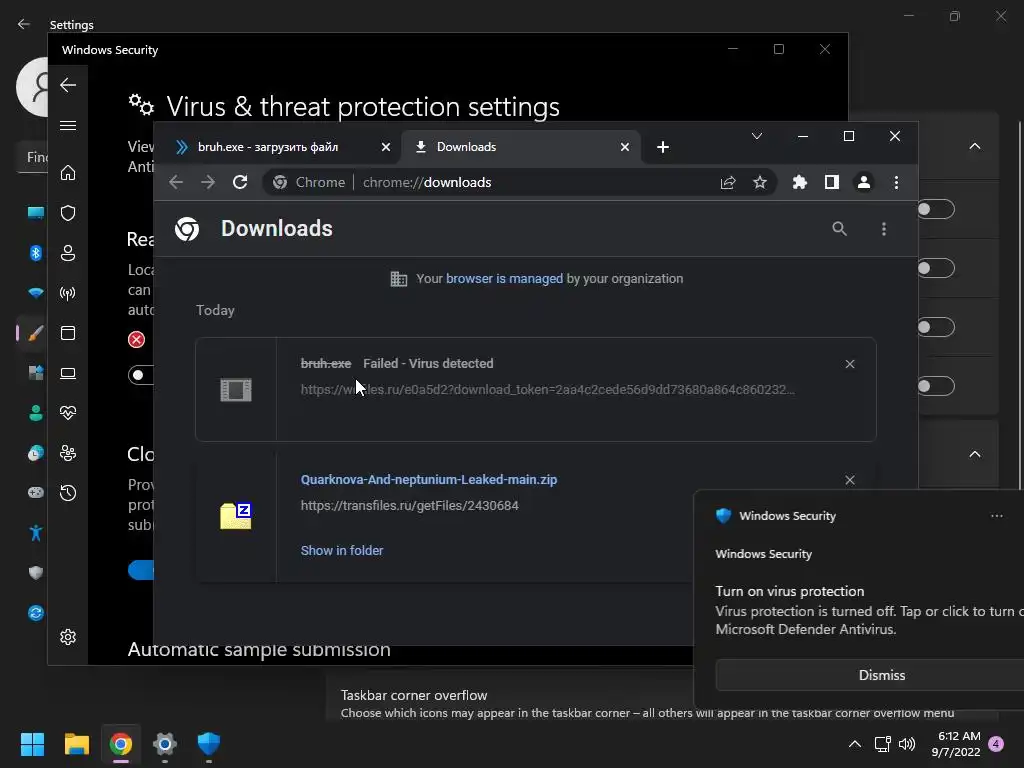Toggle real-time protection switch in Windows Security
Image resolution: width=1024 pixels, height=768 pixels.
tap(141, 375)
